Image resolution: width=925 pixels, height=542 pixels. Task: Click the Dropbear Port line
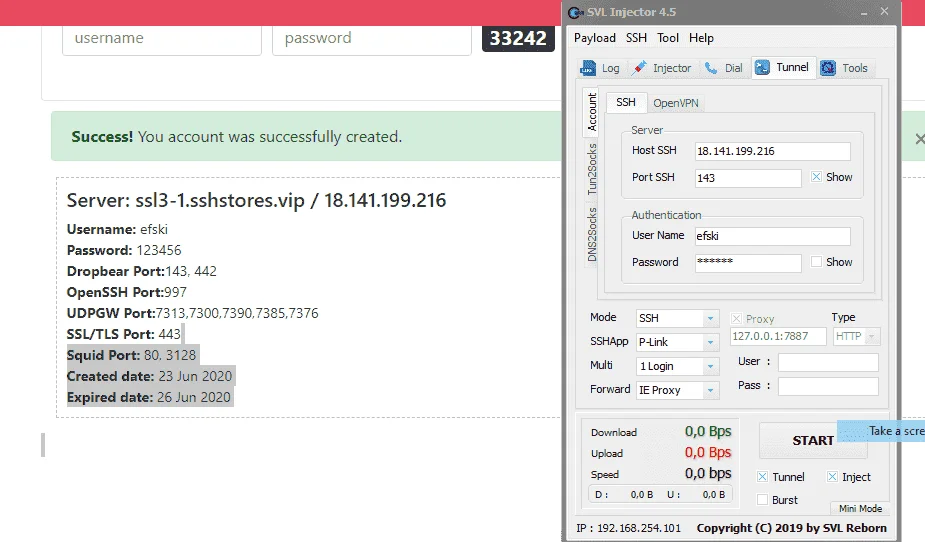(142, 271)
